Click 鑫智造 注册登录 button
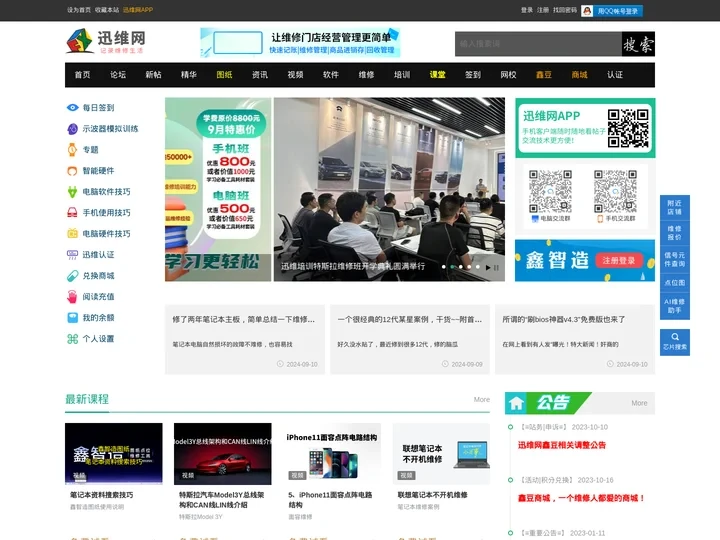The image size is (720, 540). pyautogui.click(x=619, y=261)
